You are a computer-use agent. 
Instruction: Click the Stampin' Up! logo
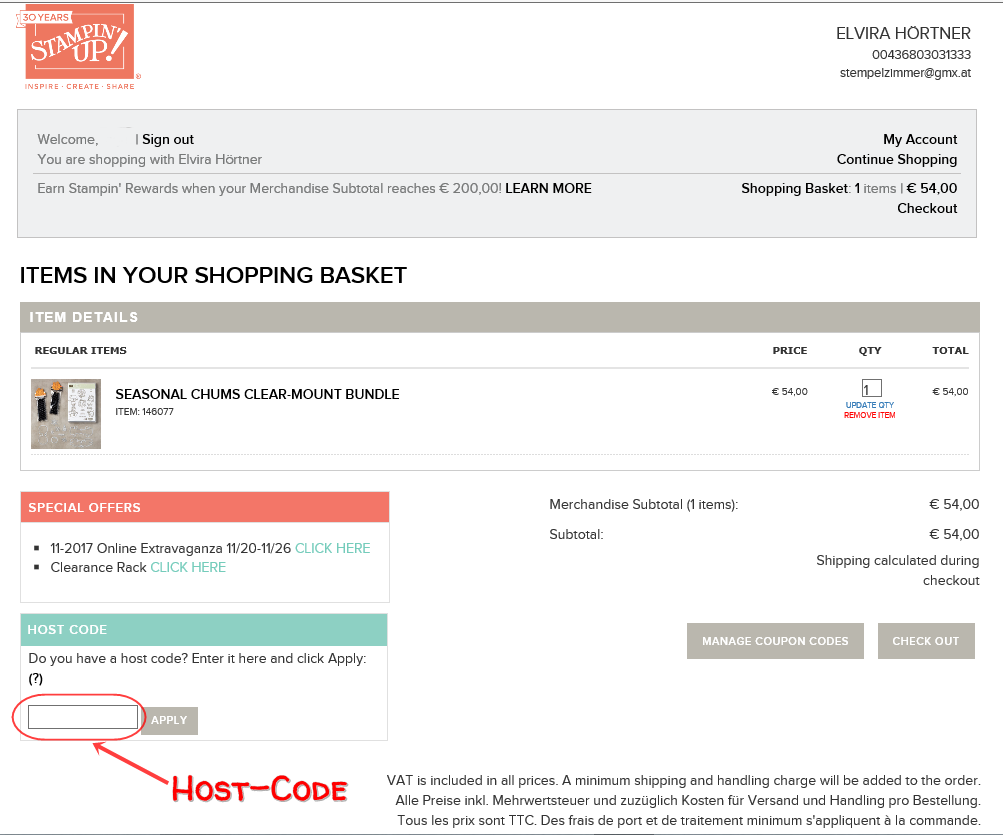click(77, 48)
